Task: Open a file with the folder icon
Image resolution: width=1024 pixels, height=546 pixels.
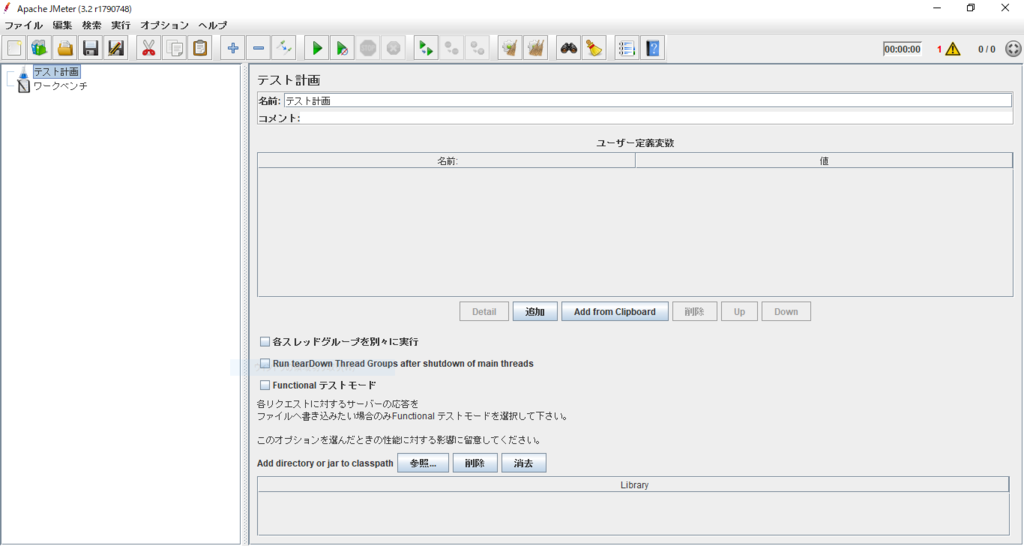Action: pyautogui.click(x=65, y=48)
